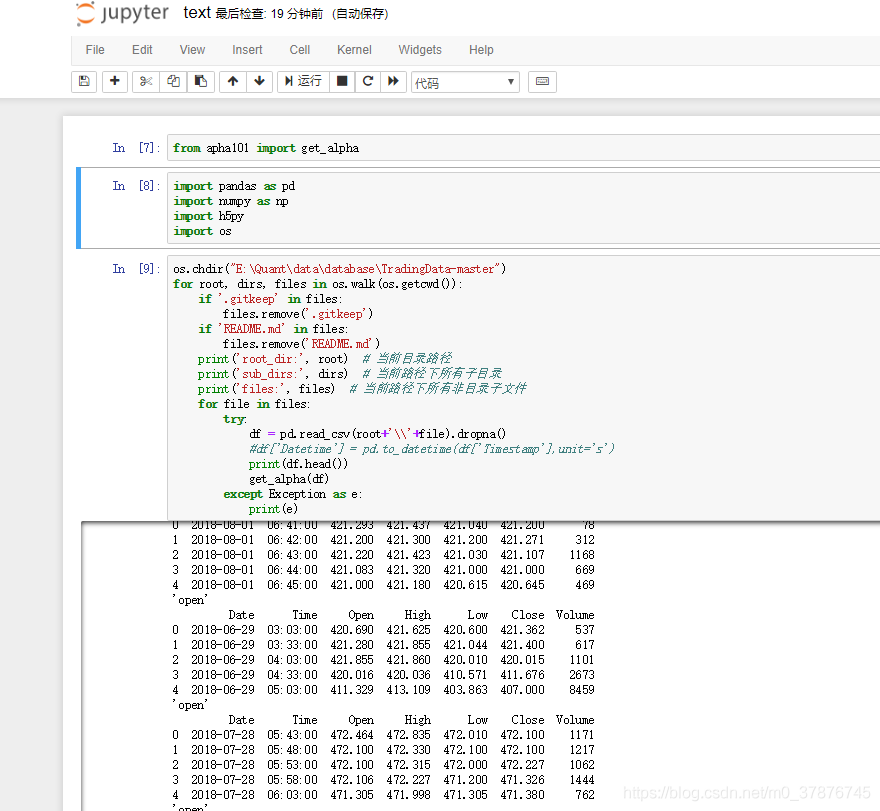Open the Widgets menu
Viewport: 880px width, 811px height.
[420, 50]
